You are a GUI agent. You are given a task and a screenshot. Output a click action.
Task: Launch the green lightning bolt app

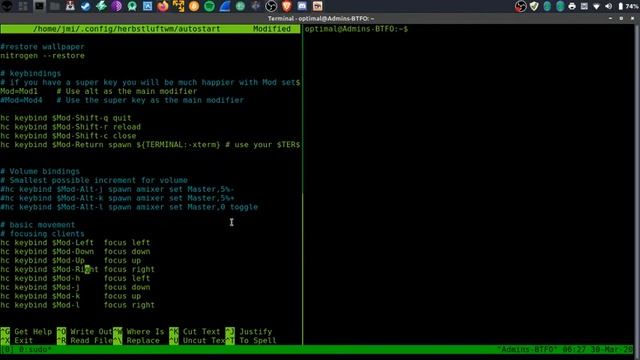click(101, 6)
